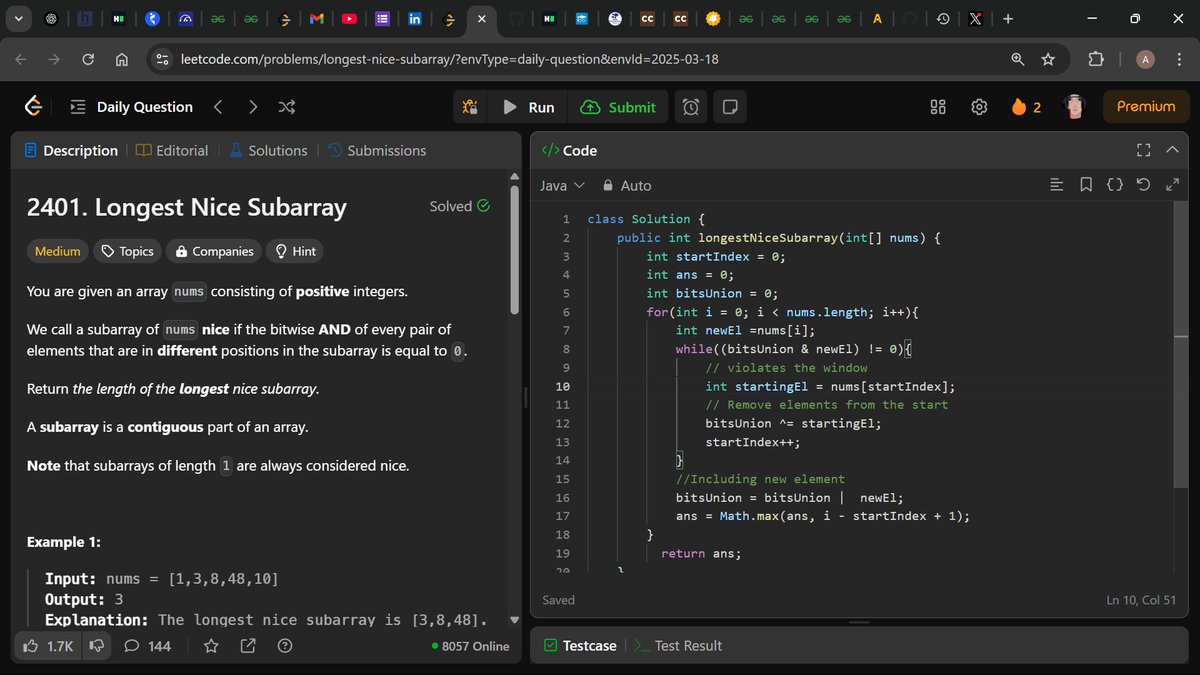
Task: Click the Premium button
Action: tap(1145, 106)
